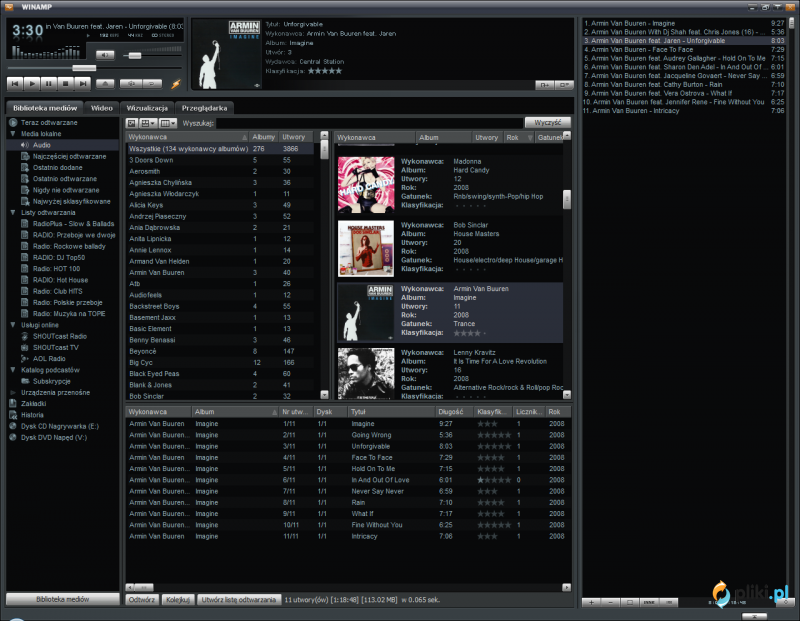Screen dimensions: 800x621
Task: Pause the current song
Action: pyautogui.click(x=48, y=83)
